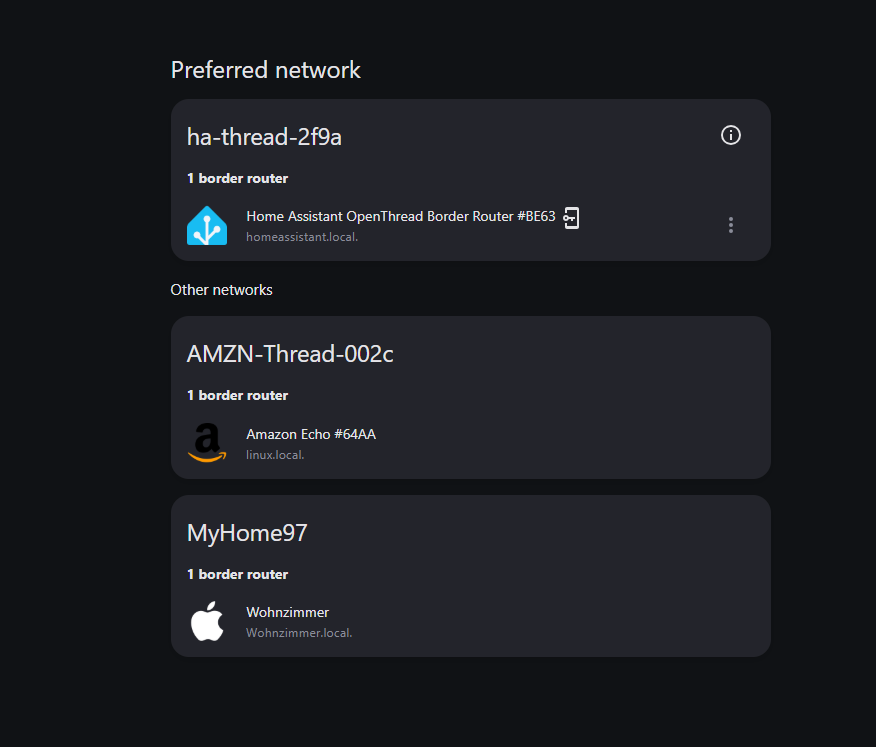The image size is (876, 747).
Task: Select the Amazon Echo #64AA router
Action: [470, 444]
